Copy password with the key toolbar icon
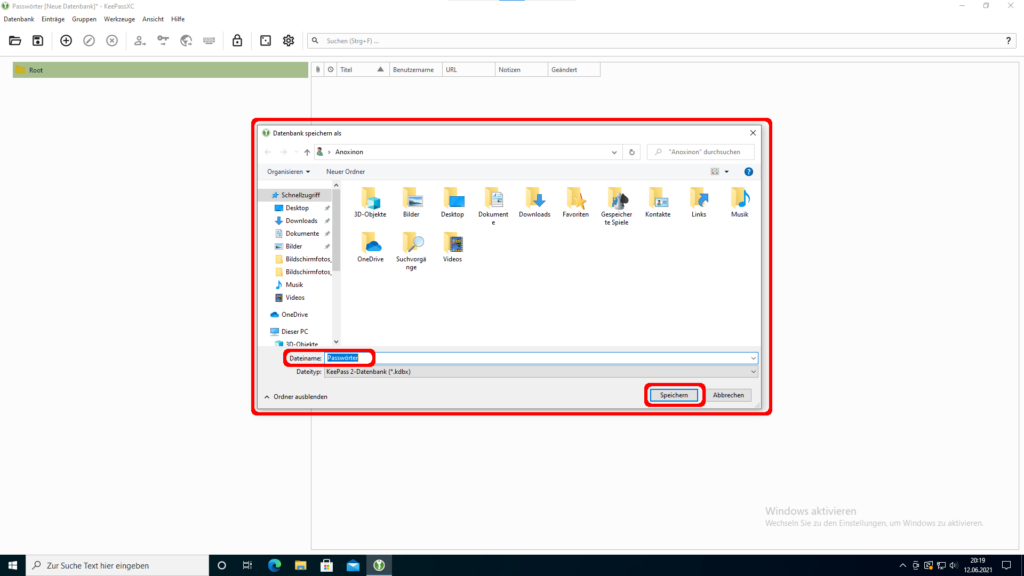 pyautogui.click(x=163, y=40)
